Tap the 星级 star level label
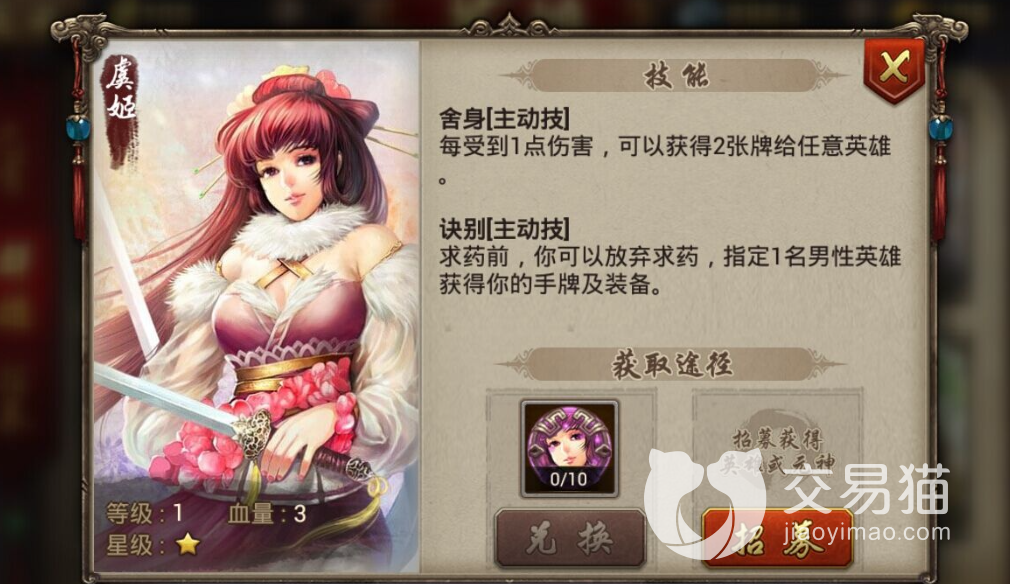This screenshot has height=584, width=1010. click(x=131, y=545)
